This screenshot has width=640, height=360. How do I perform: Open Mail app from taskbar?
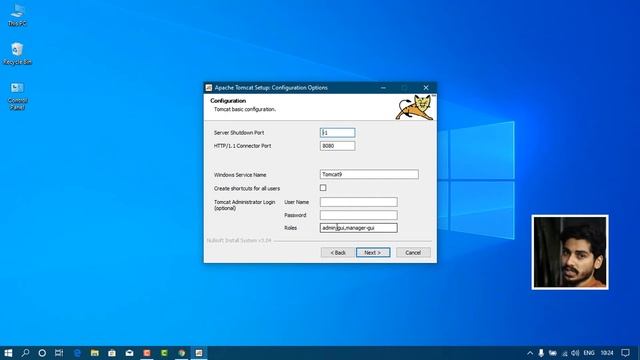click(129, 353)
